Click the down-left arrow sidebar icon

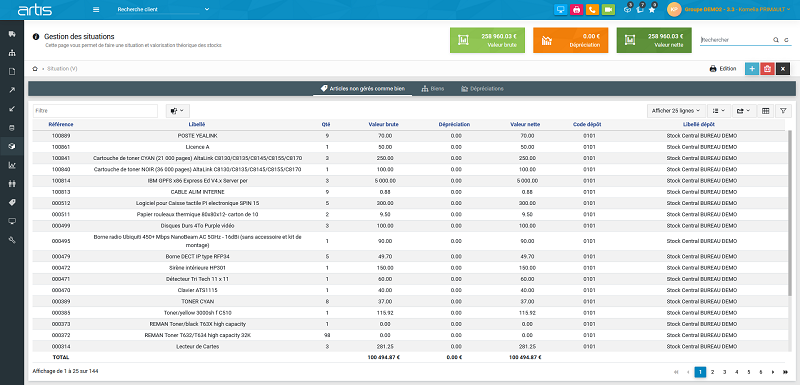coord(12,109)
